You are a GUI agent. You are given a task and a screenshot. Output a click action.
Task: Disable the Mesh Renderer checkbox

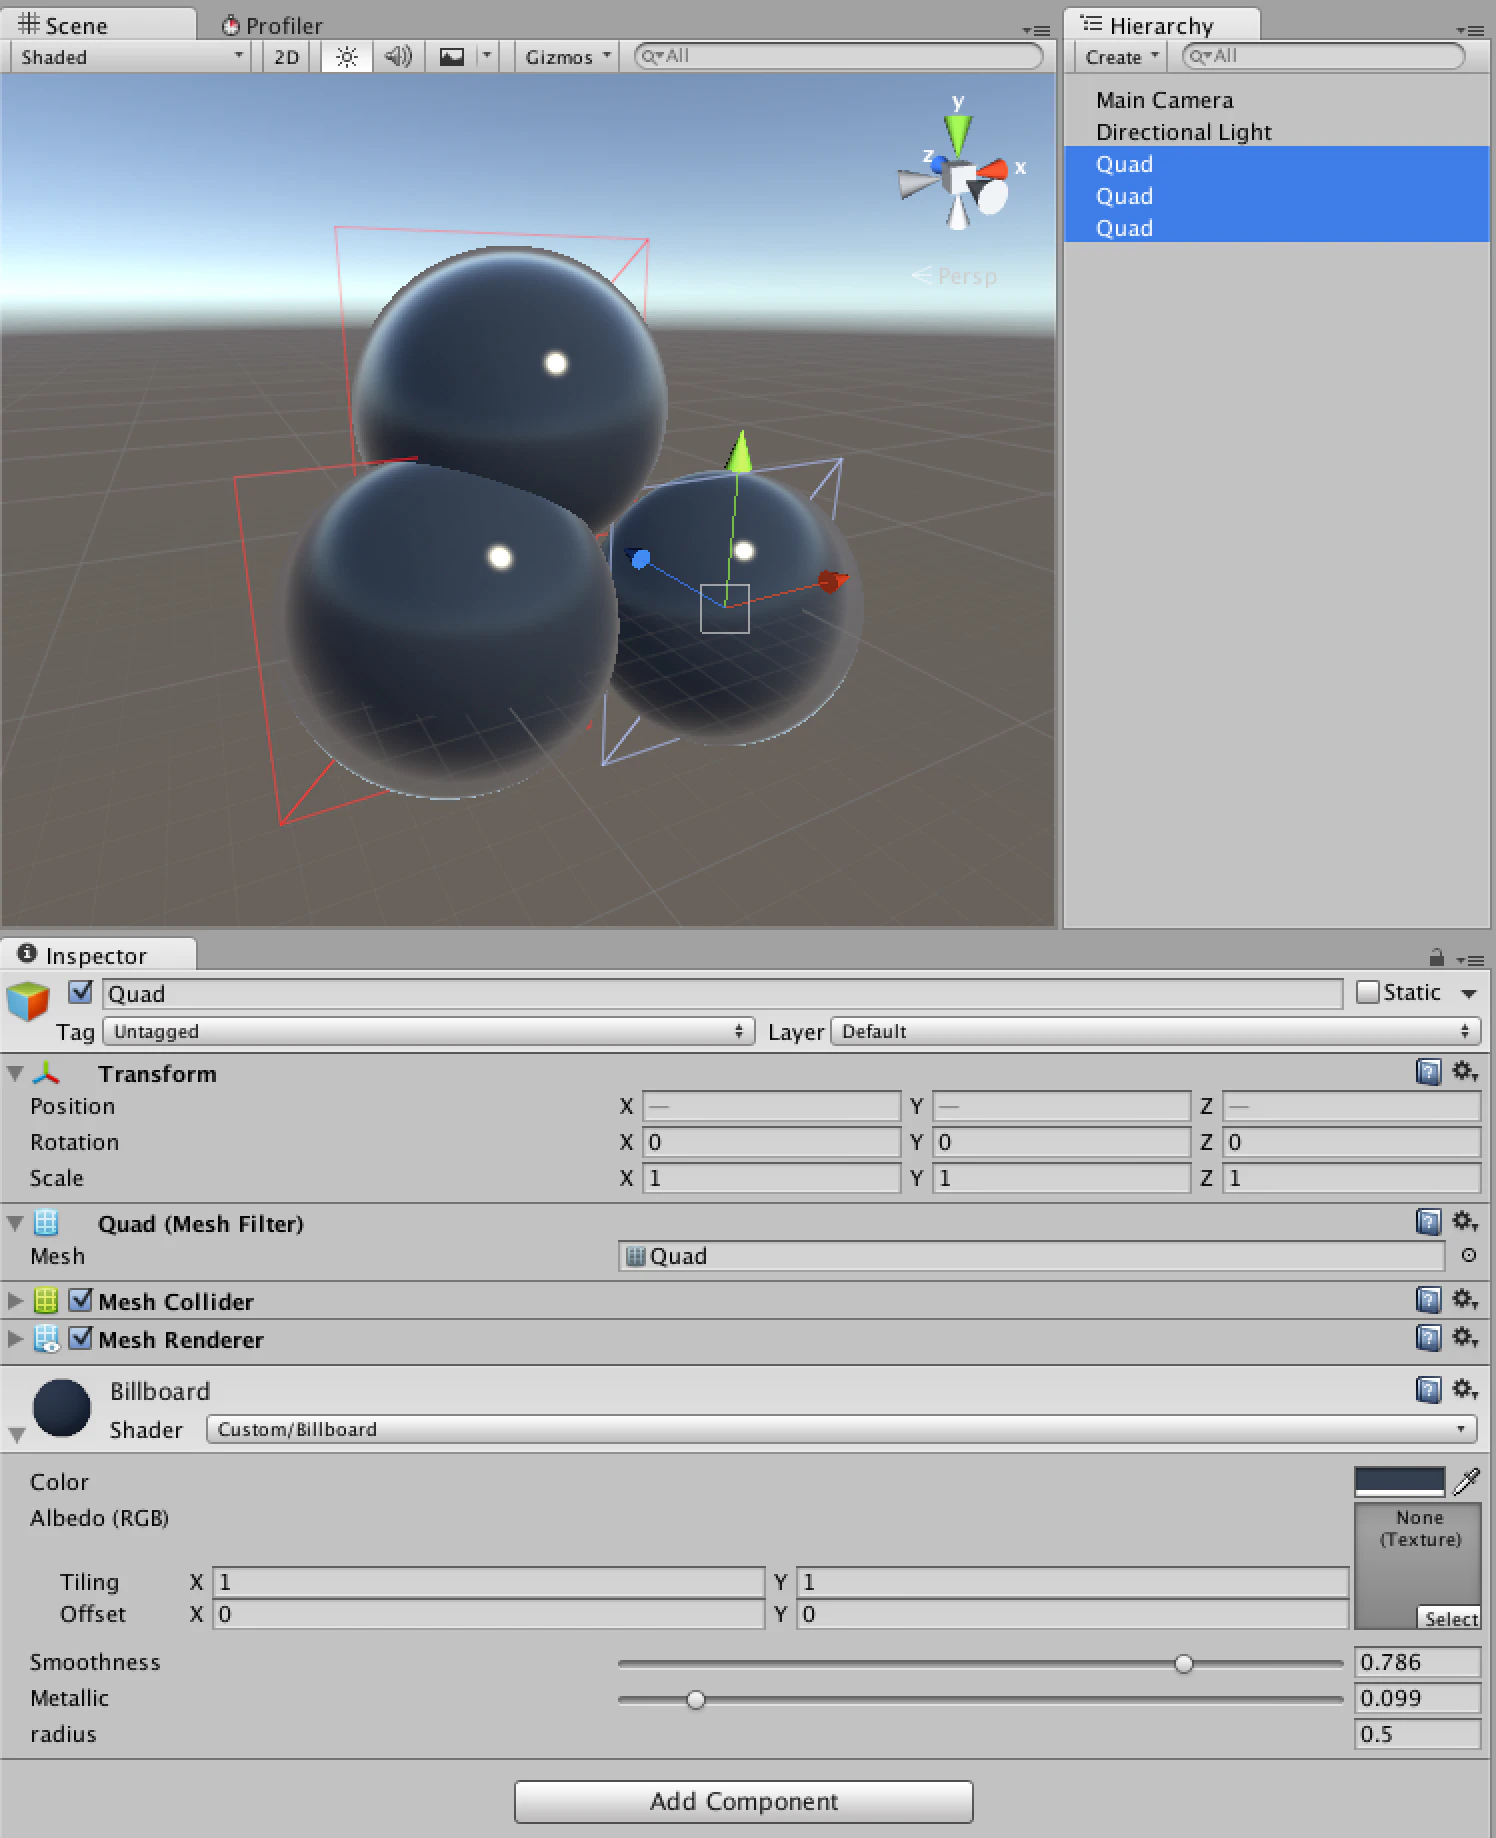(x=81, y=1338)
